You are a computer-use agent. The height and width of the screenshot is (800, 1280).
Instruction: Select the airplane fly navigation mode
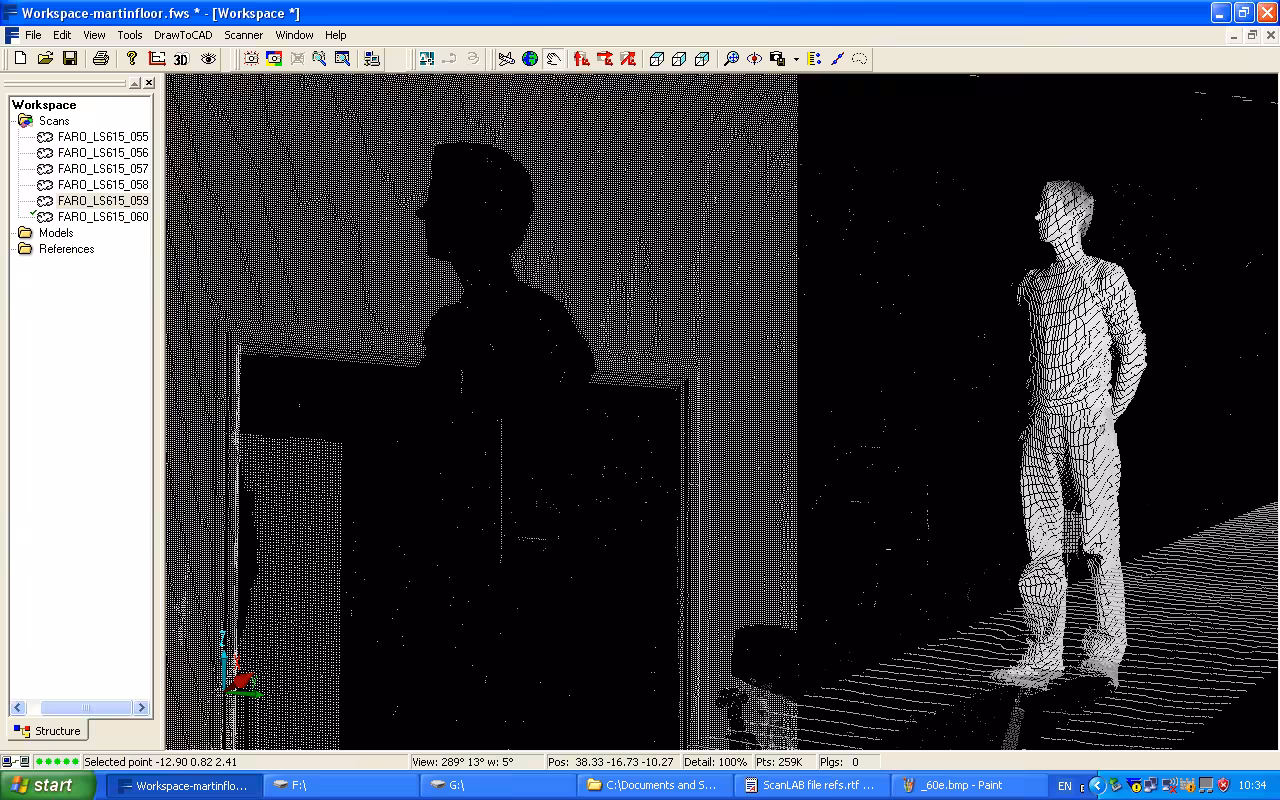[507, 59]
